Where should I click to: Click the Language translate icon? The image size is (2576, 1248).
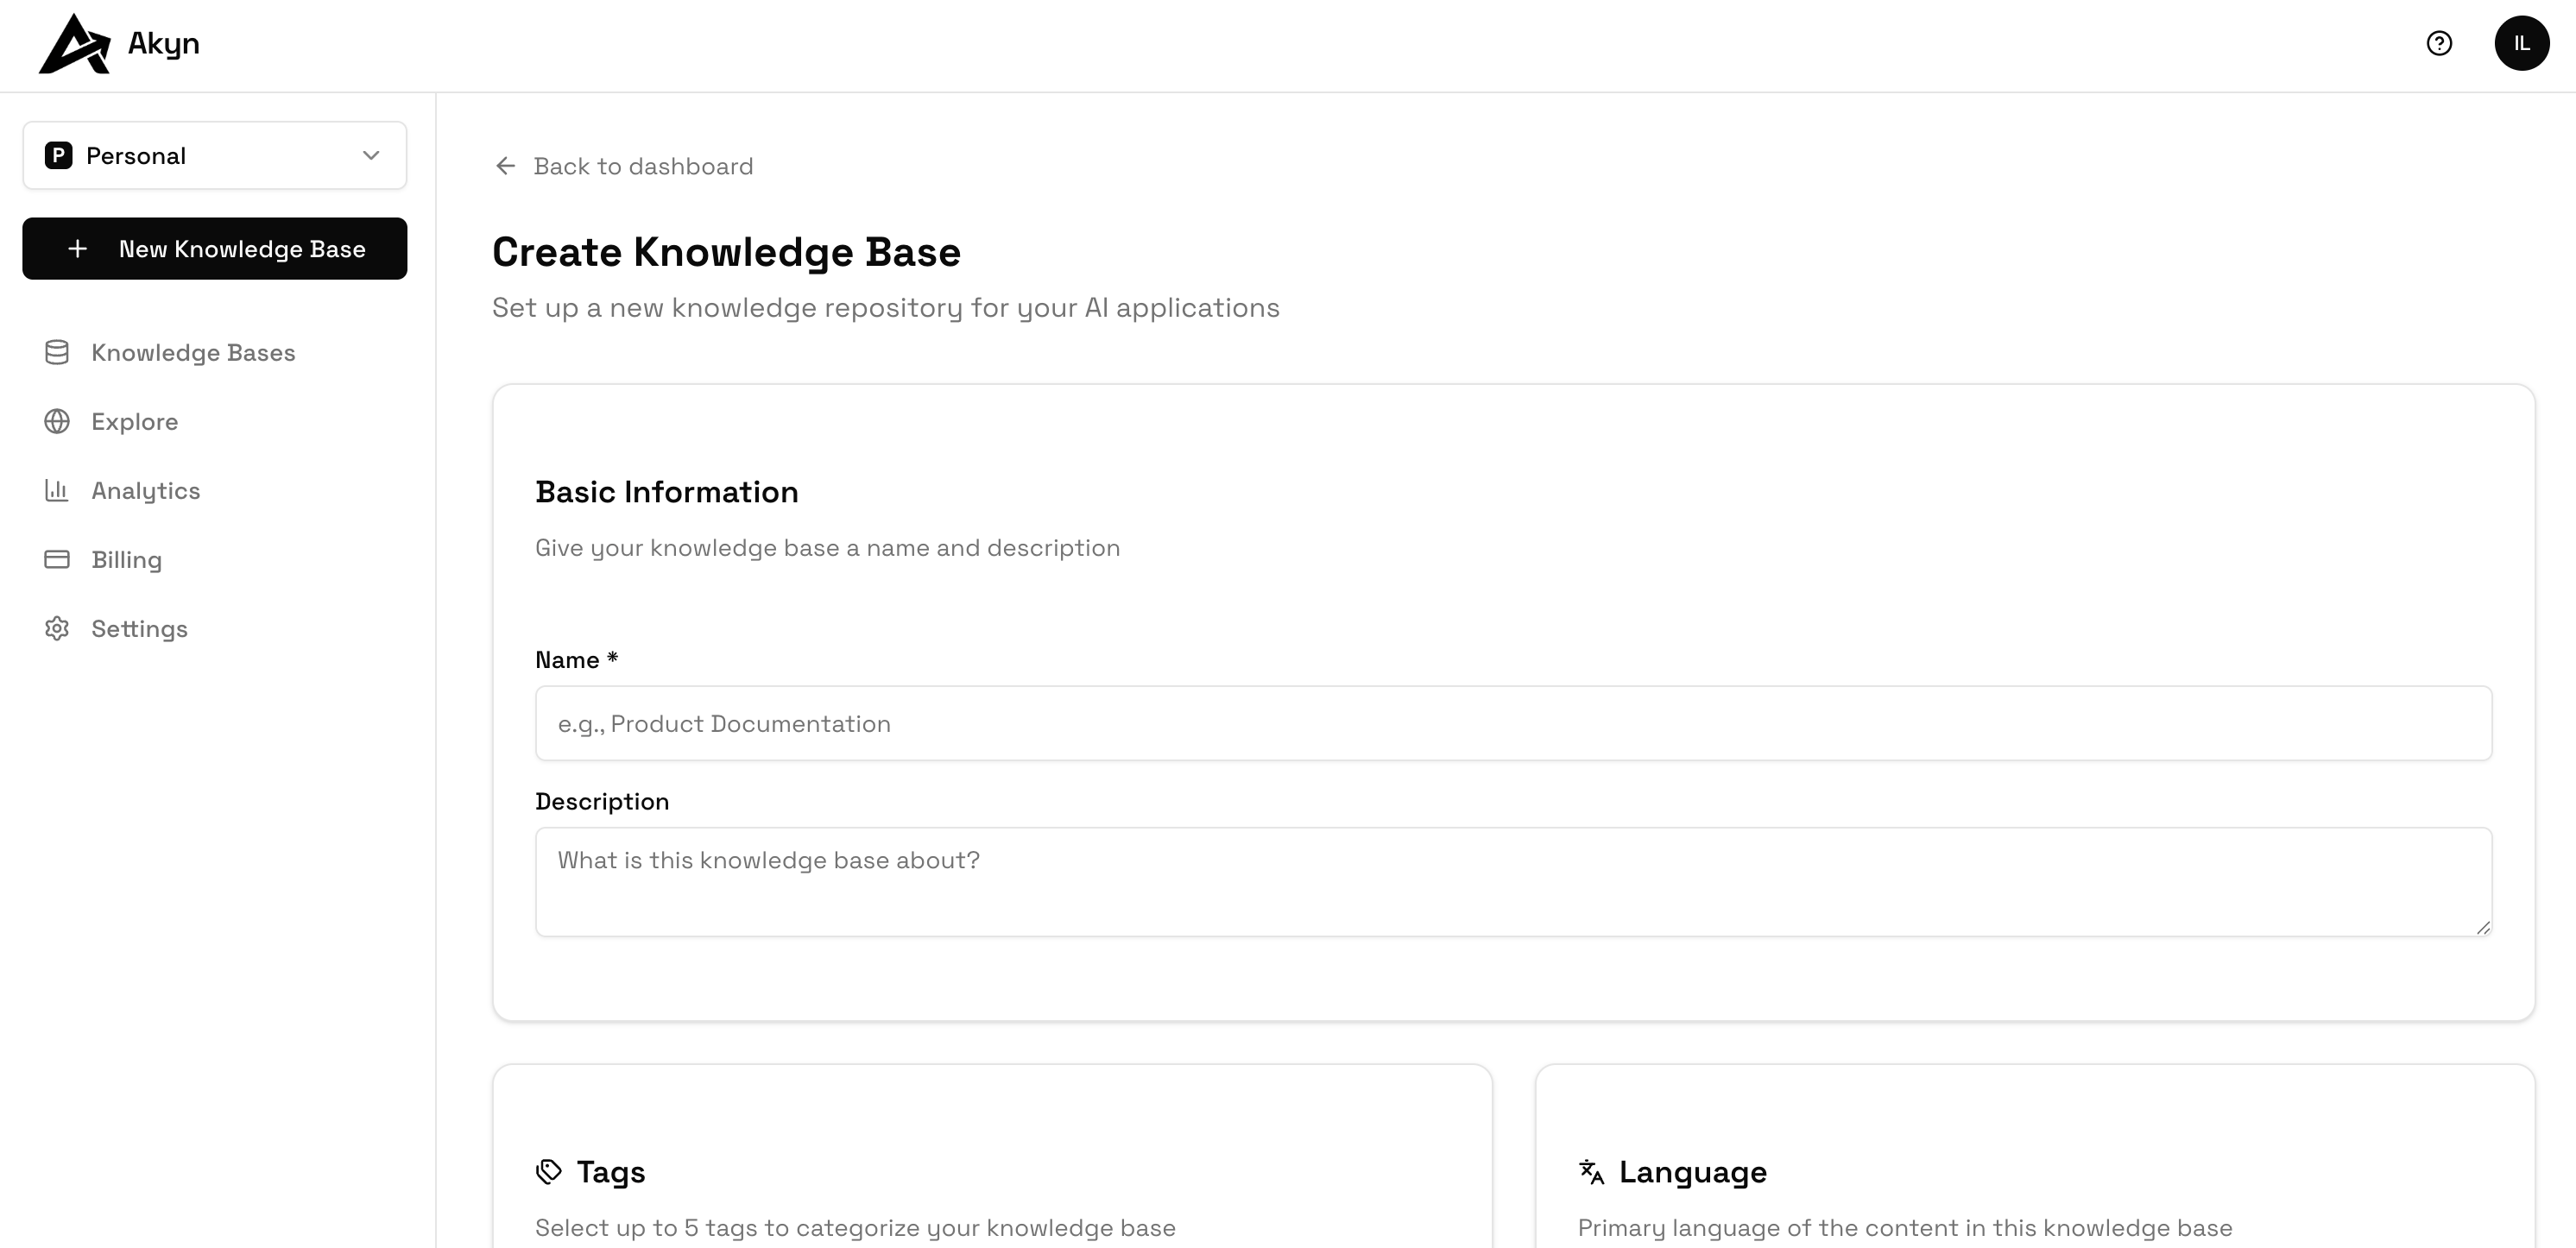[1591, 1172]
